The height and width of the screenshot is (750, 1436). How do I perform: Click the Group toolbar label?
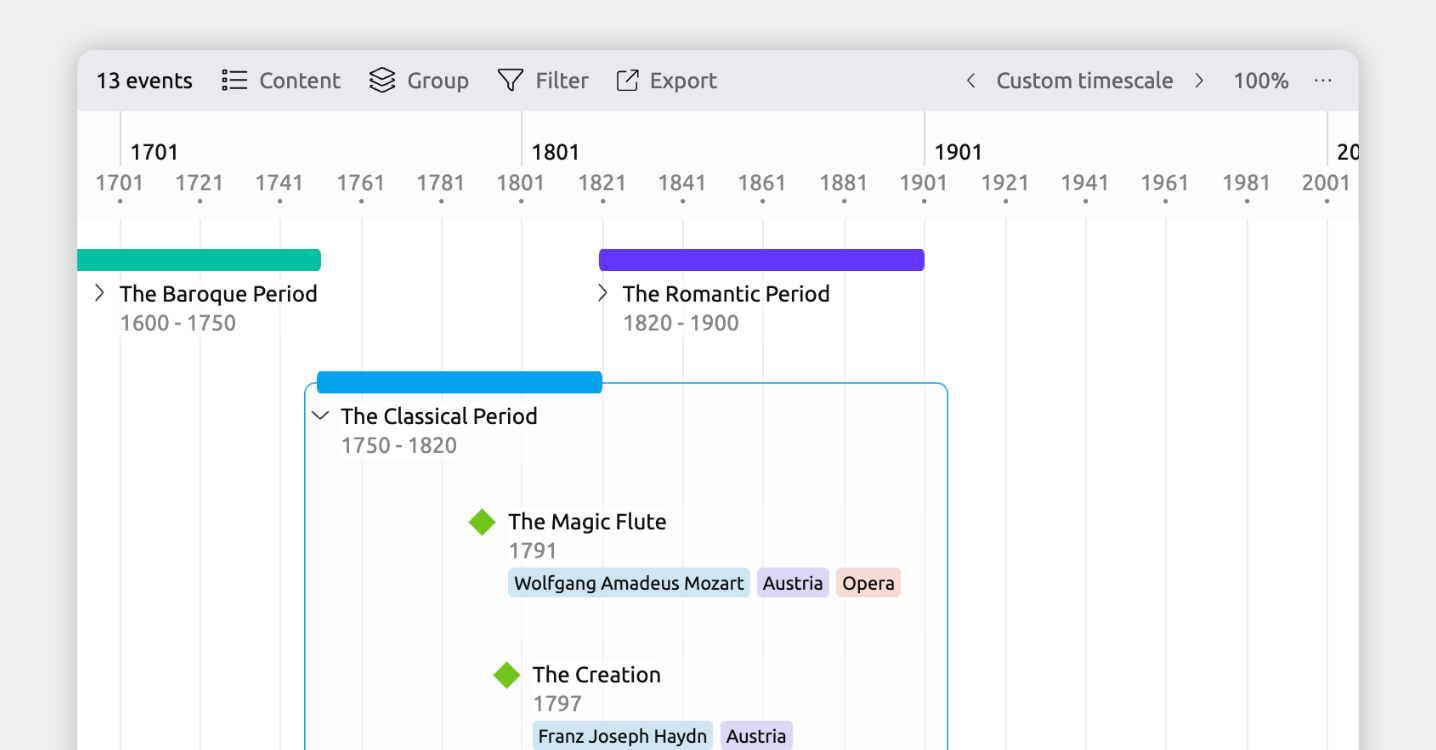tap(438, 81)
